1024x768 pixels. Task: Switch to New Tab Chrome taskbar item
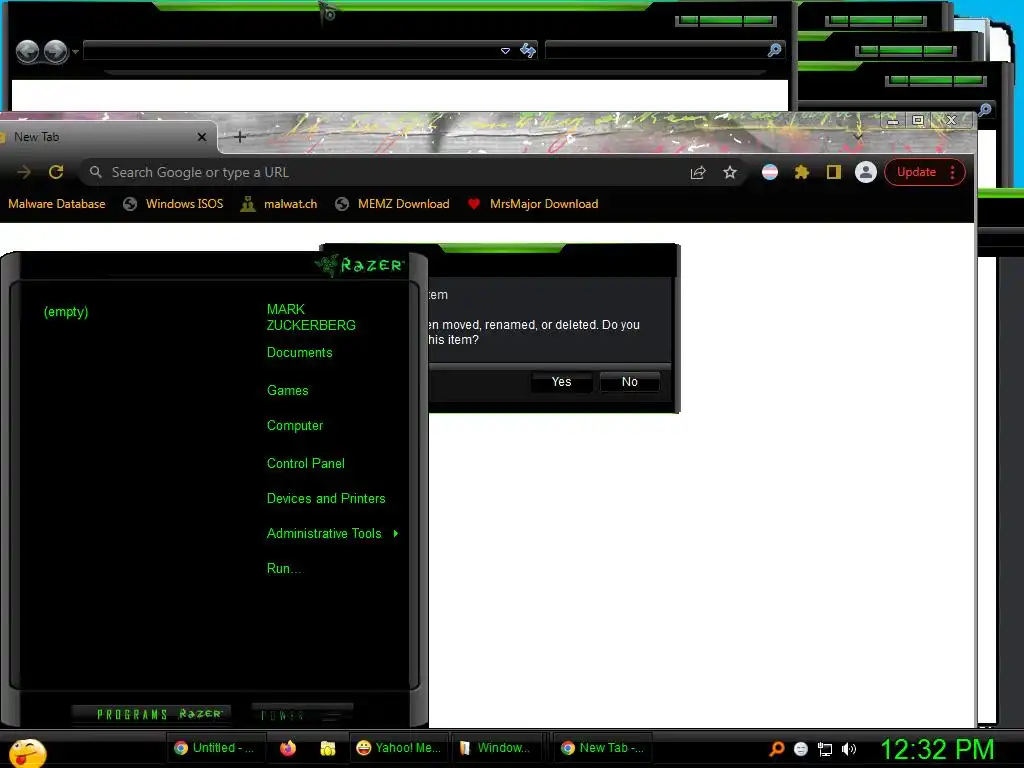[604, 748]
